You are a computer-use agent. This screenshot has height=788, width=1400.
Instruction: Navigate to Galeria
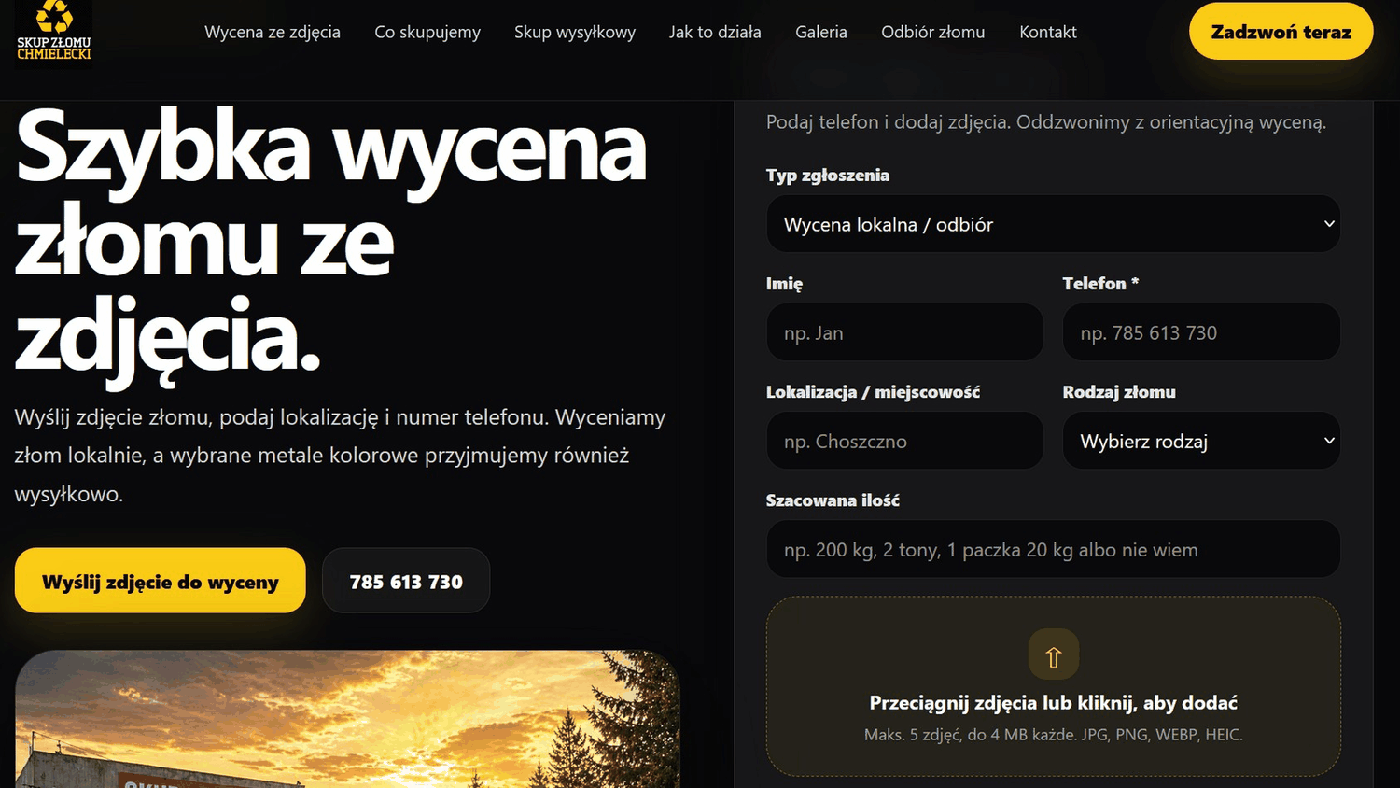click(x=821, y=32)
